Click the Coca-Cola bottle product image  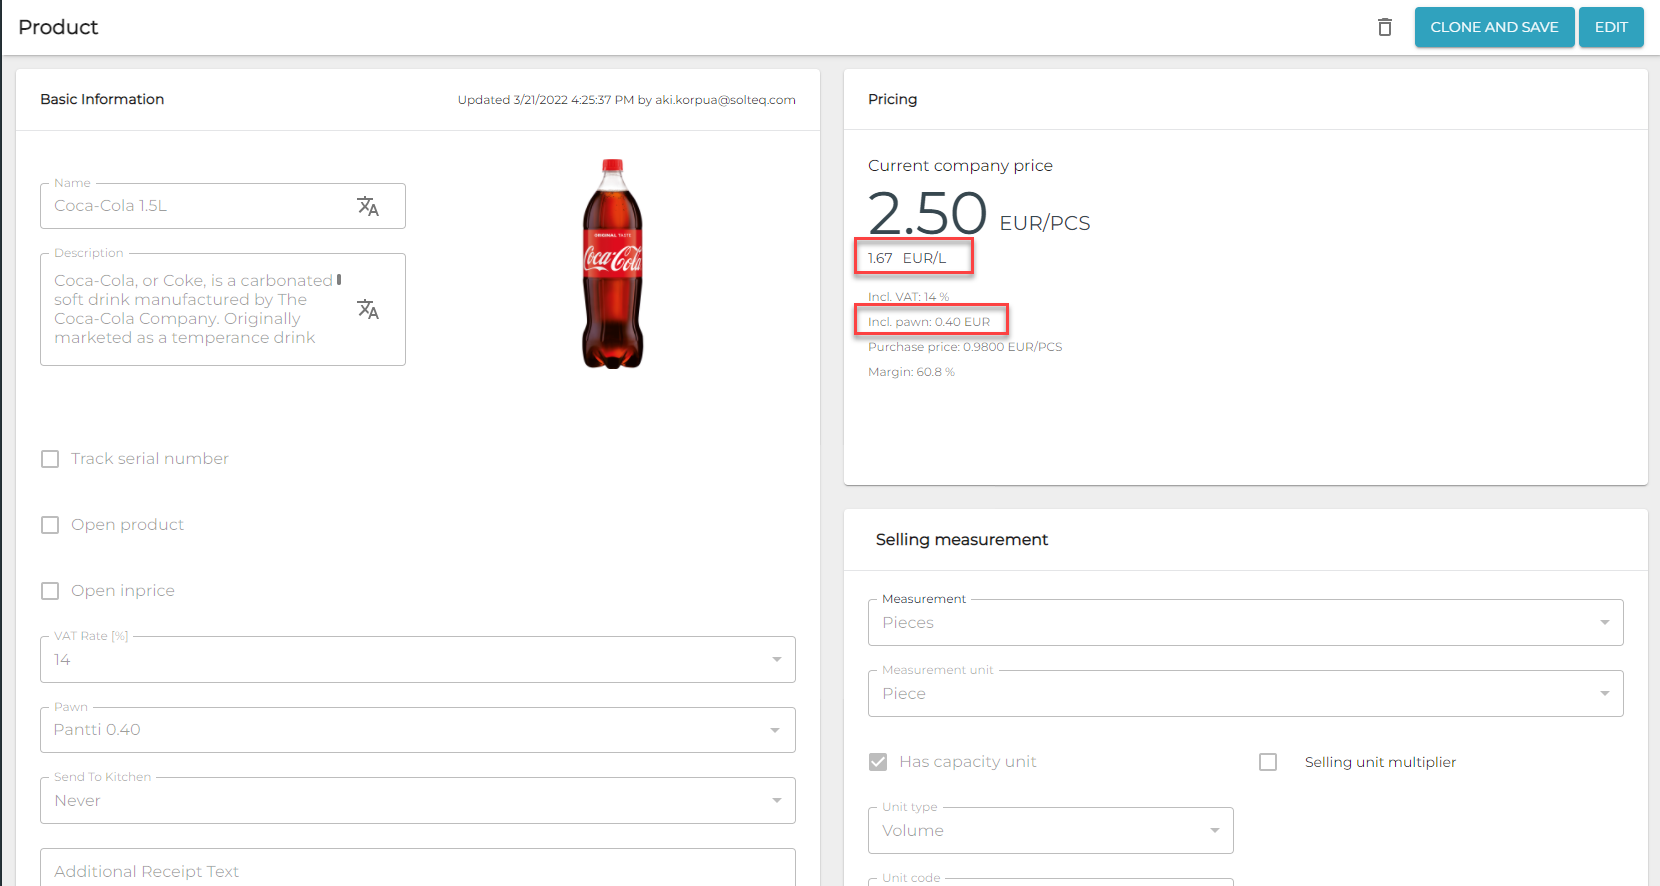612,264
